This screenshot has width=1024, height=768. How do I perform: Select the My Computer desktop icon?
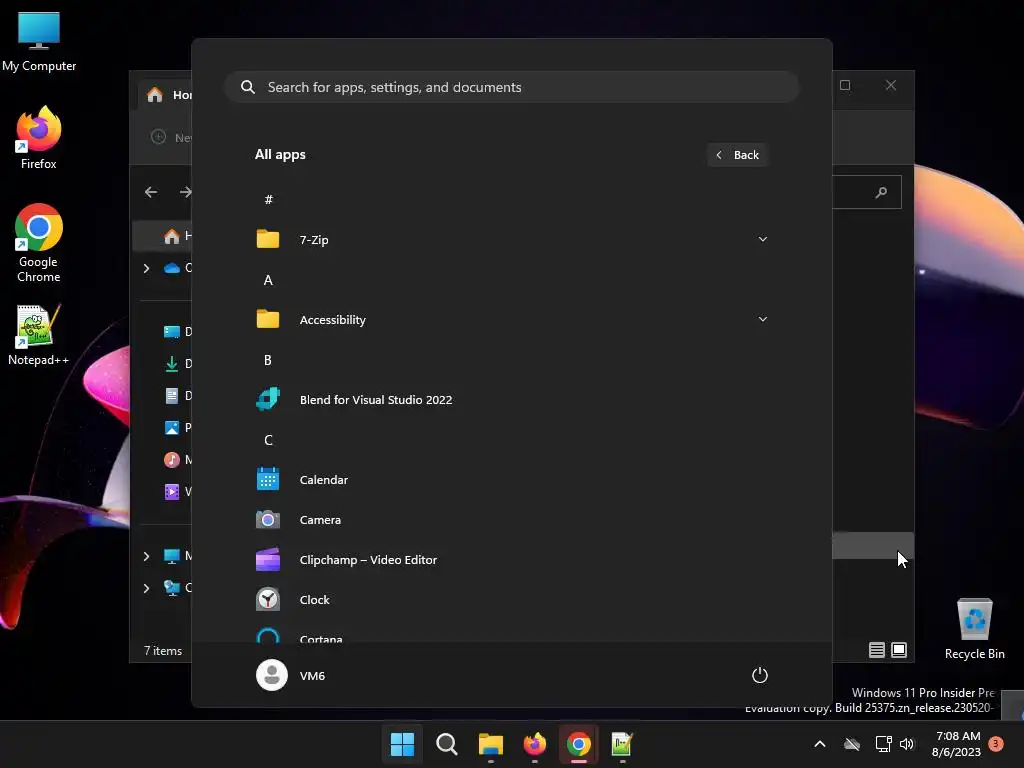point(39,41)
